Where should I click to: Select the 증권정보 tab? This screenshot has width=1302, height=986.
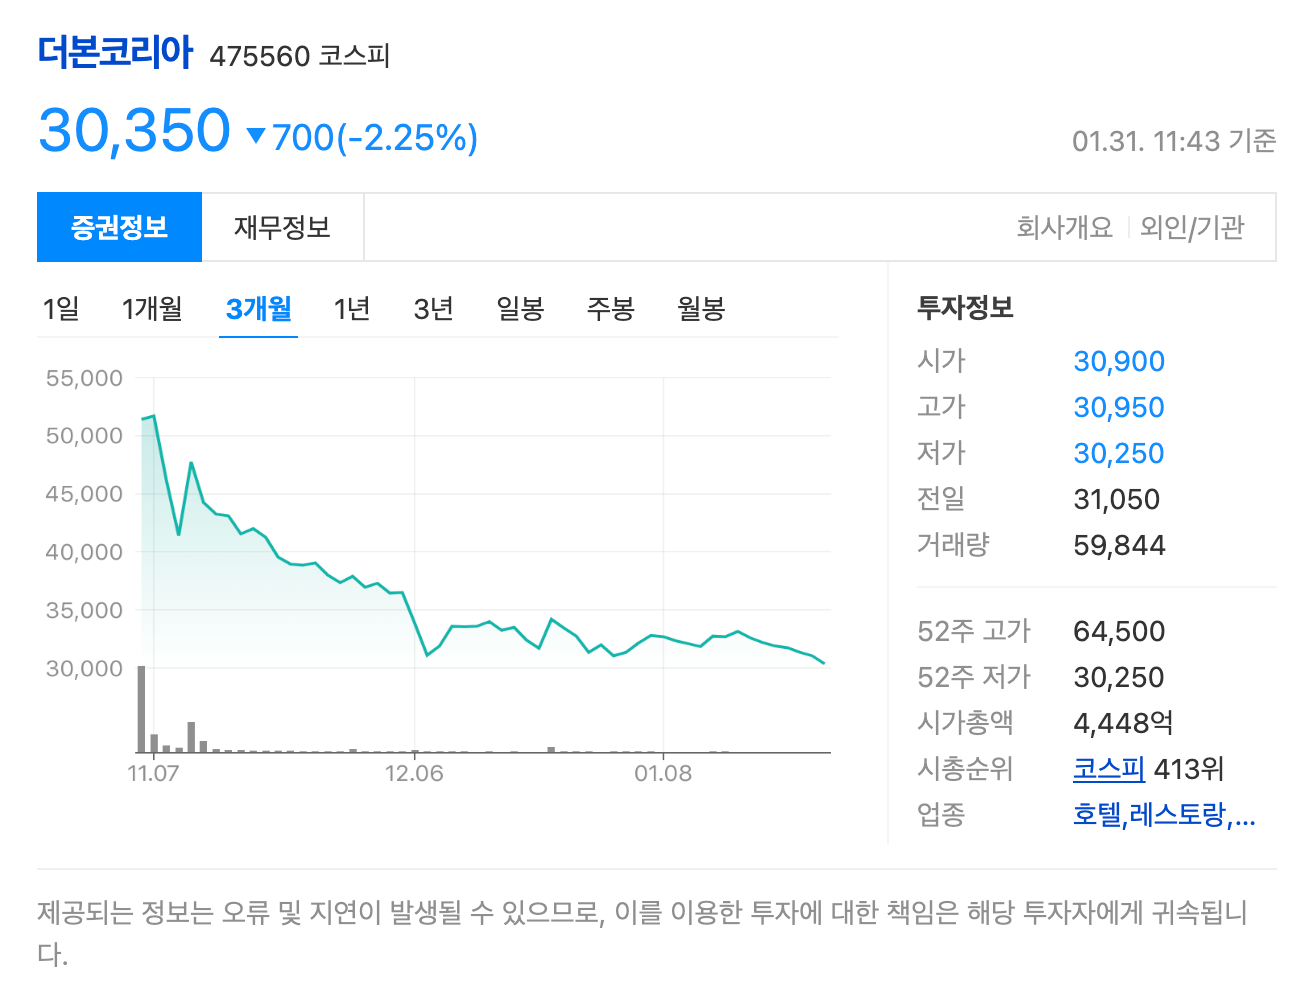(119, 226)
